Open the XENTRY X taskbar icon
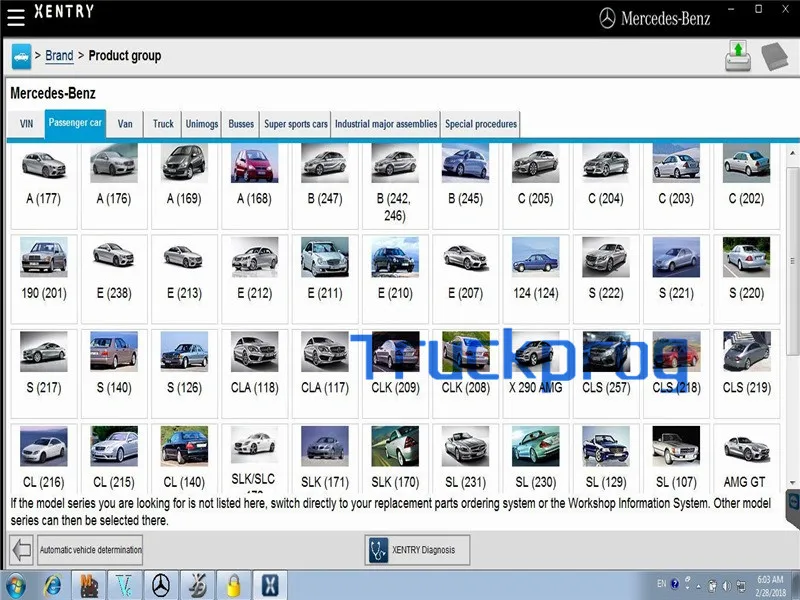This screenshot has height=600, width=800. 270,585
